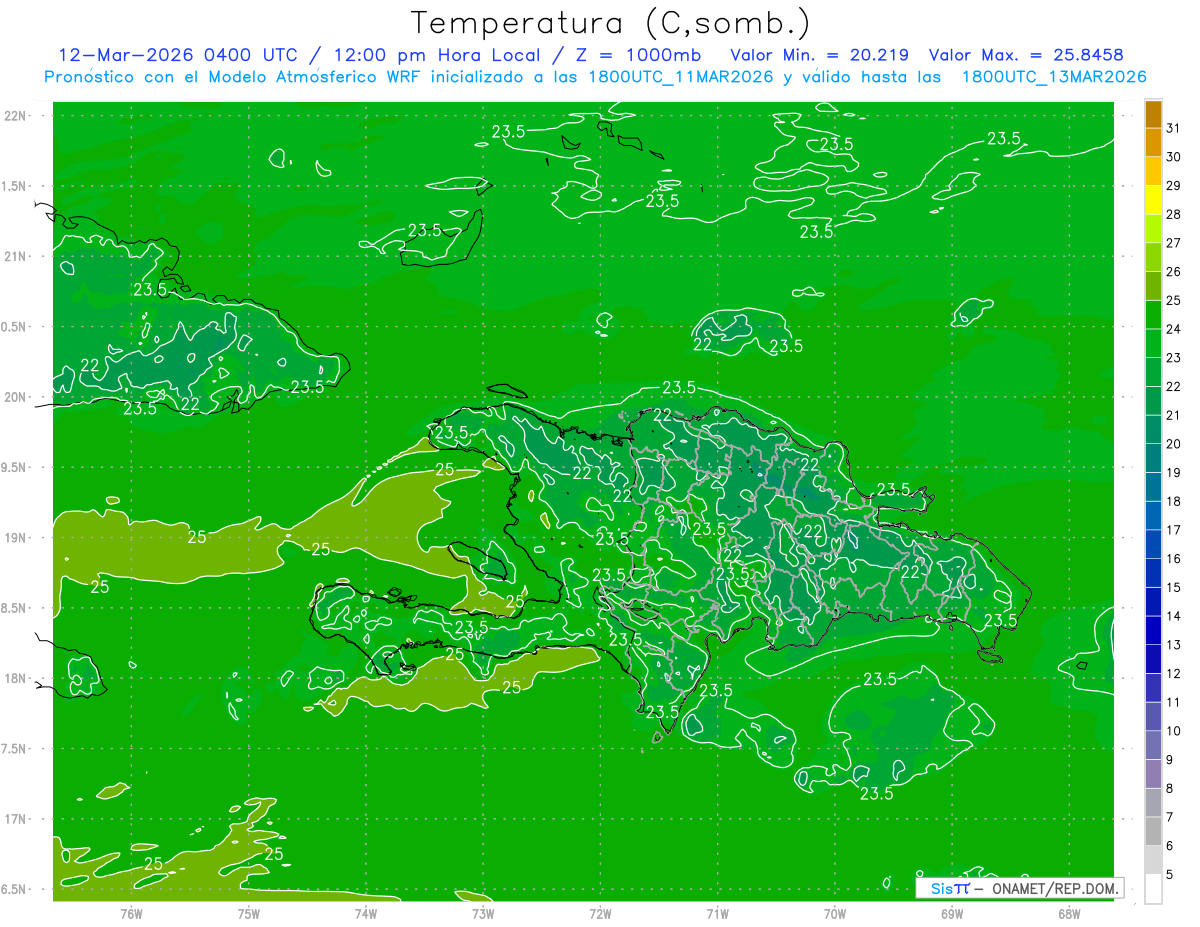Screen dimensions: 1200x927
Task: Select the teal swatch between 19 and 20
Action: tap(1153, 458)
